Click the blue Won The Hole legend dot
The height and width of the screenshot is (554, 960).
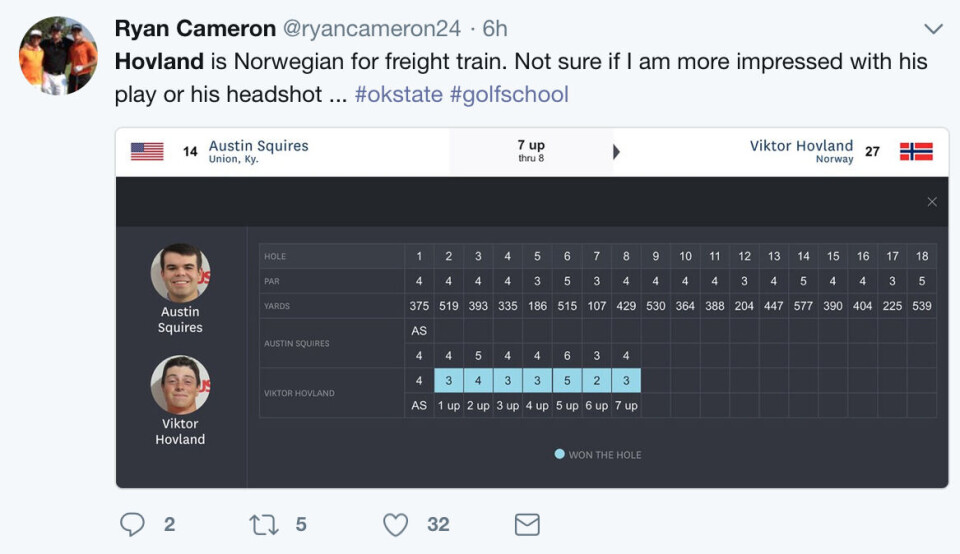(x=559, y=454)
